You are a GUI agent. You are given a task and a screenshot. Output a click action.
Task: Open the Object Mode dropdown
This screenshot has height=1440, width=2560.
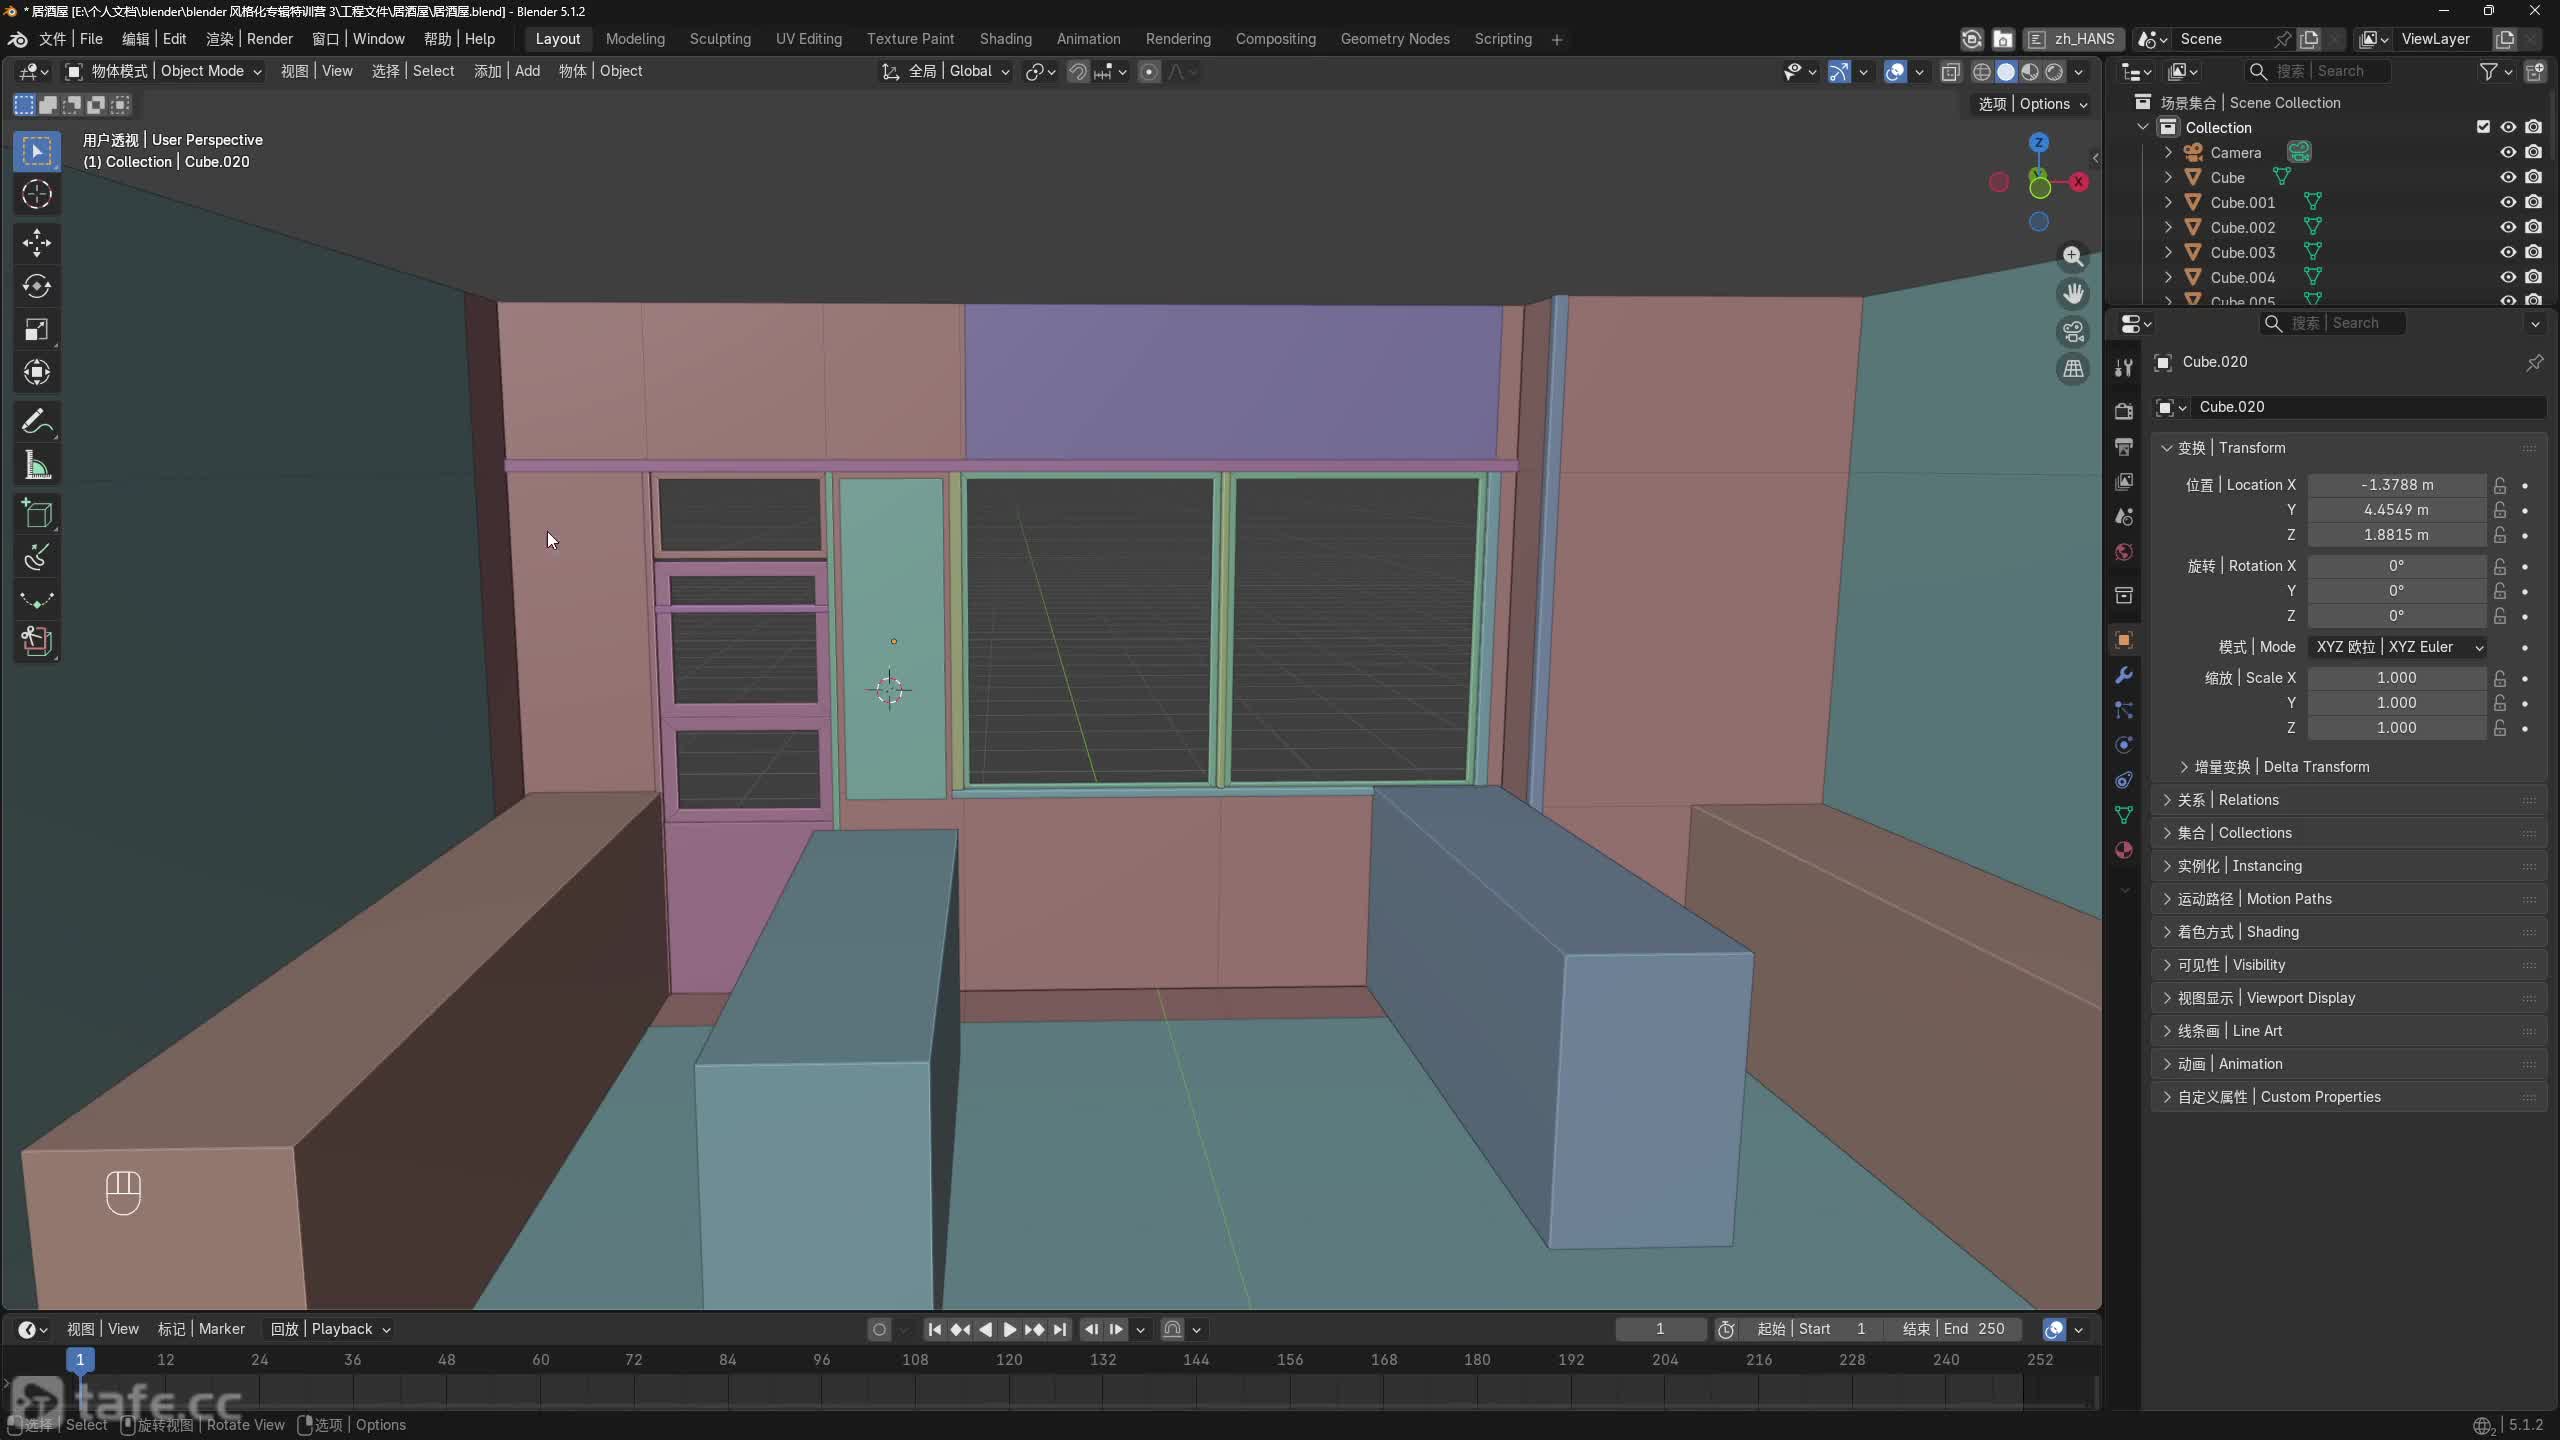coord(164,71)
